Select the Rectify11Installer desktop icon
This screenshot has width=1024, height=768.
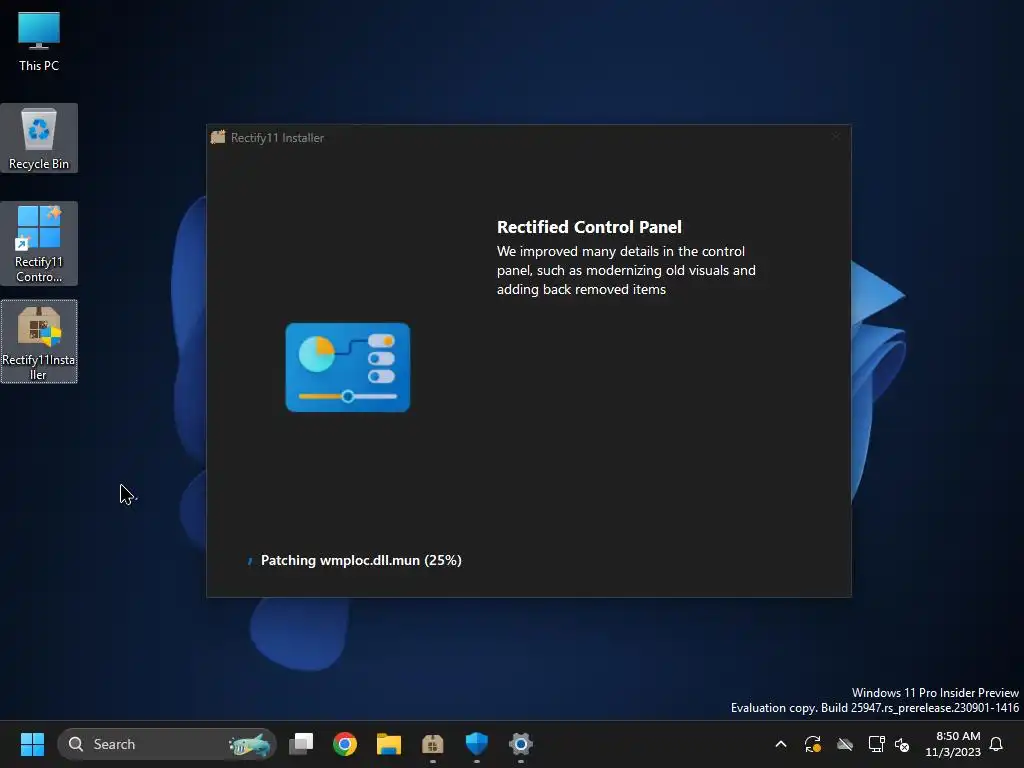pyautogui.click(x=39, y=342)
